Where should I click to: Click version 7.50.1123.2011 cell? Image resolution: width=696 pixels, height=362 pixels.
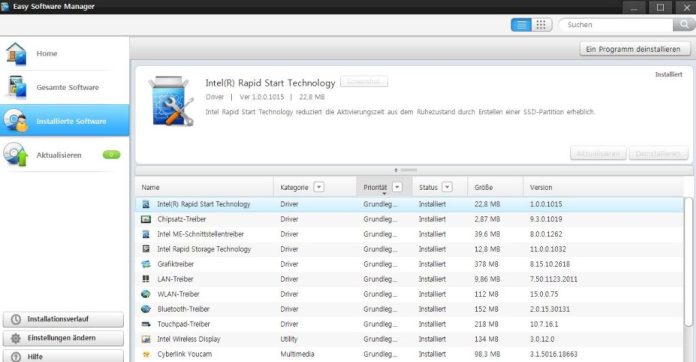[x=554, y=279]
